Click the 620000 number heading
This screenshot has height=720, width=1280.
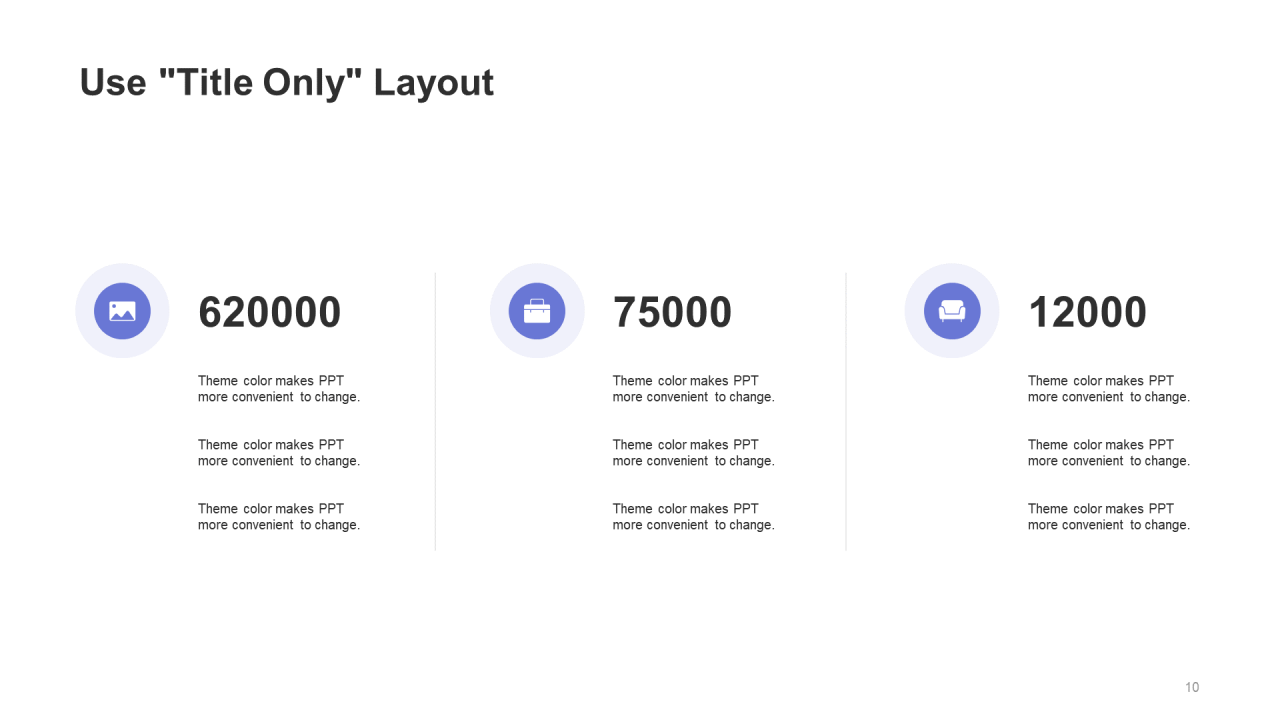pos(270,312)
